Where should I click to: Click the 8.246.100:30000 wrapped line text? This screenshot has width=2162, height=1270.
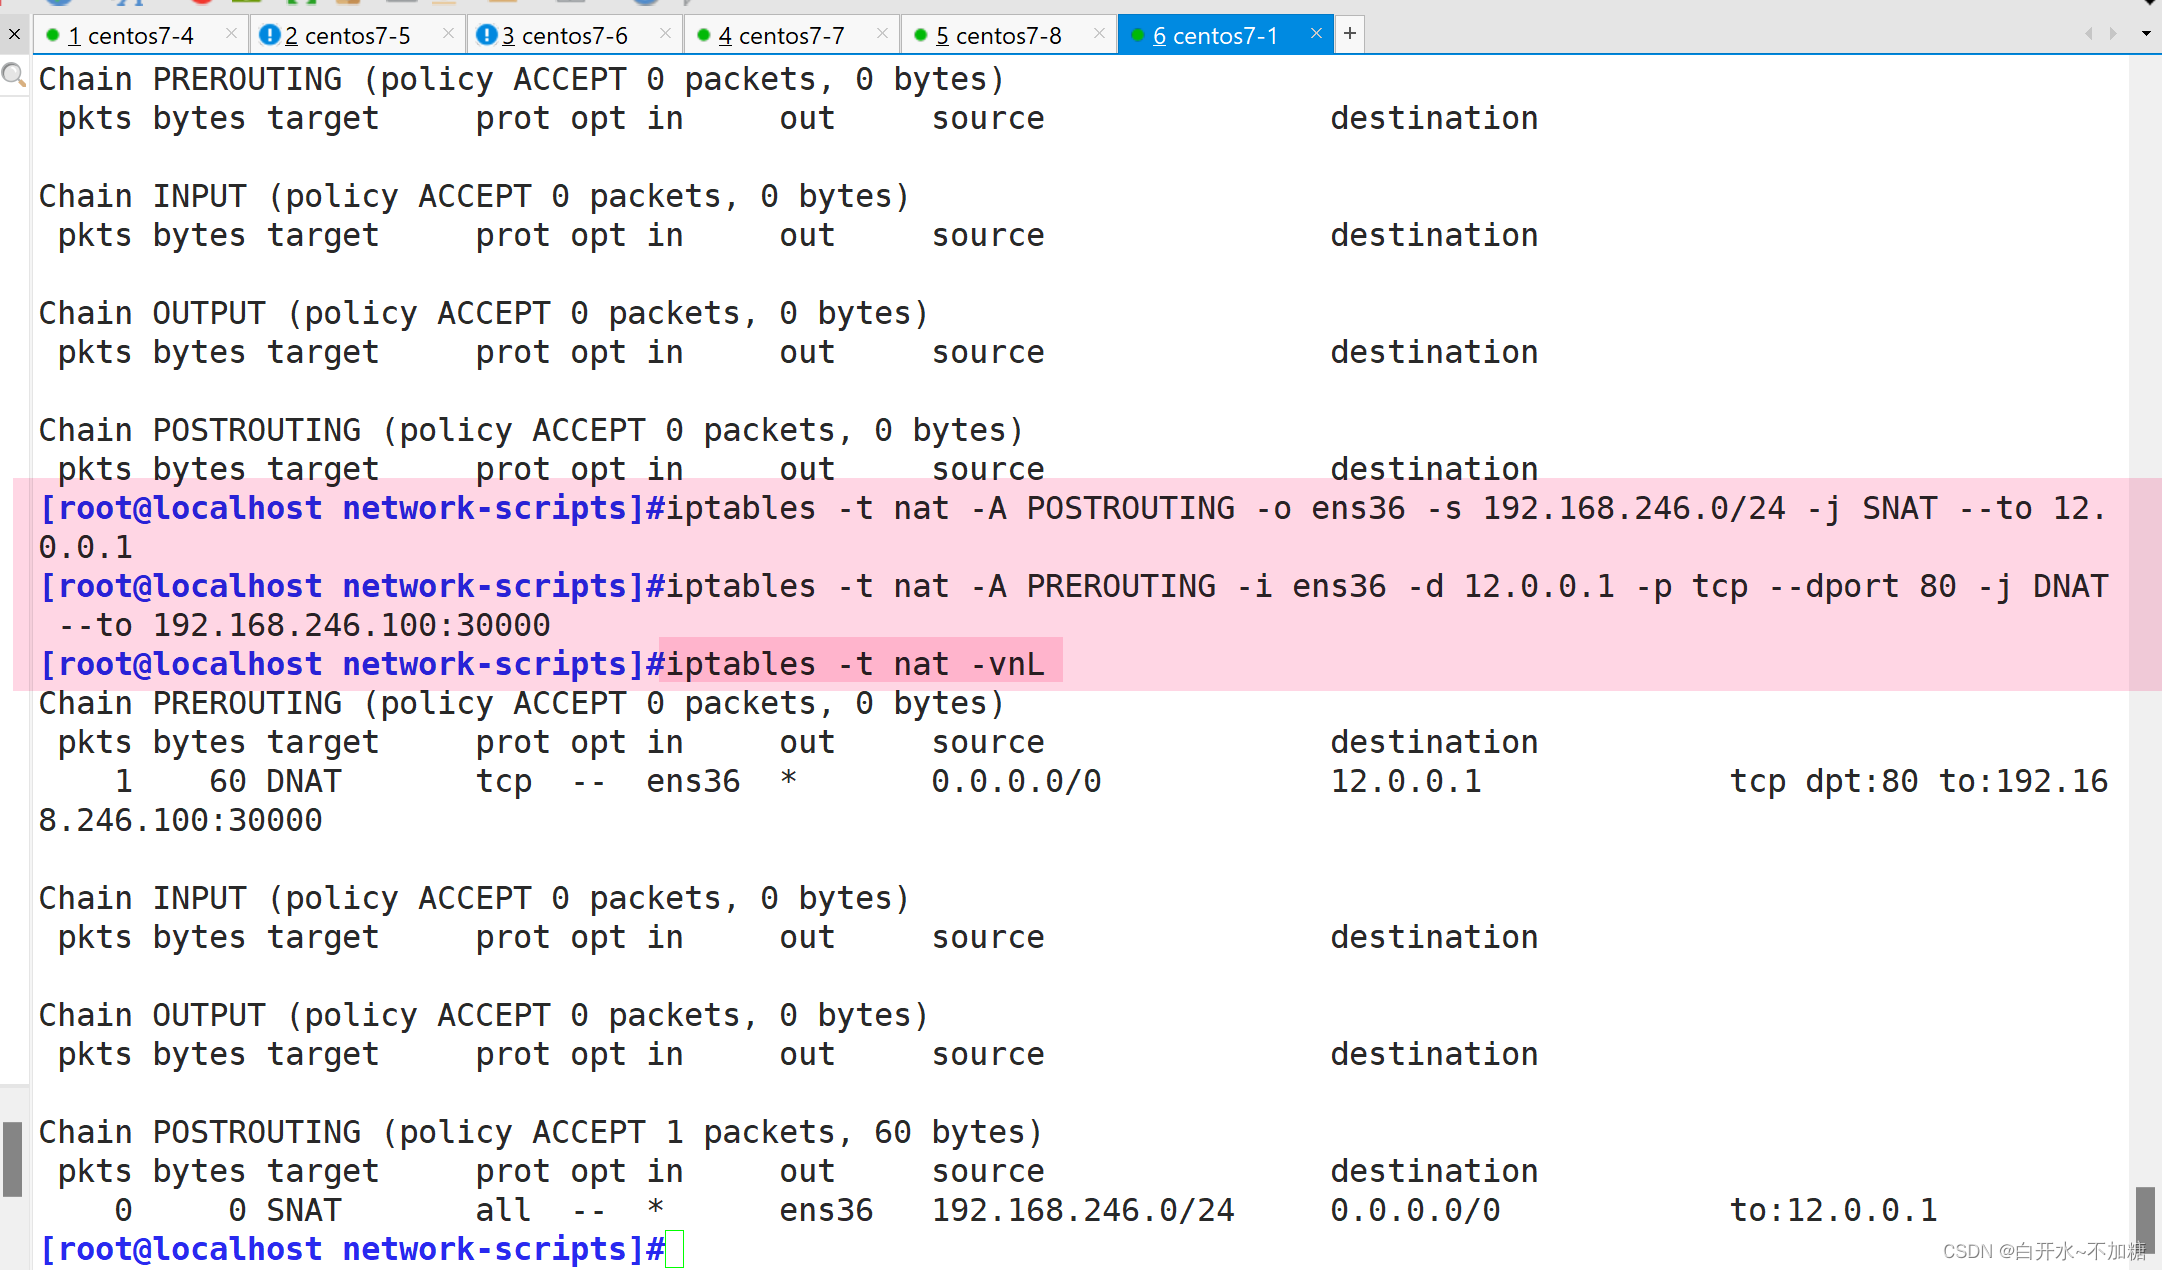[180, 820]
